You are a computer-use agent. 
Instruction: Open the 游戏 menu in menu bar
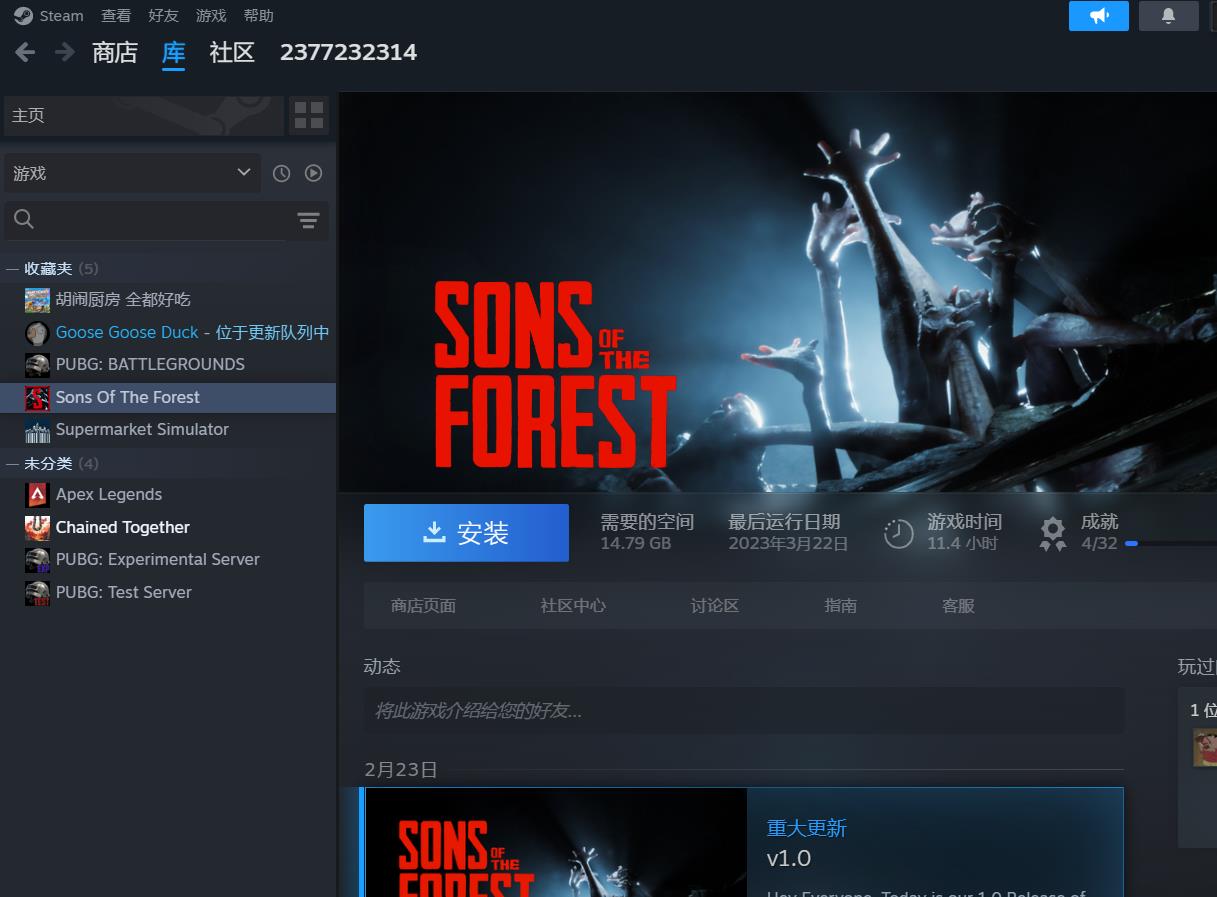pyautogui.click(x=211, y=16)
